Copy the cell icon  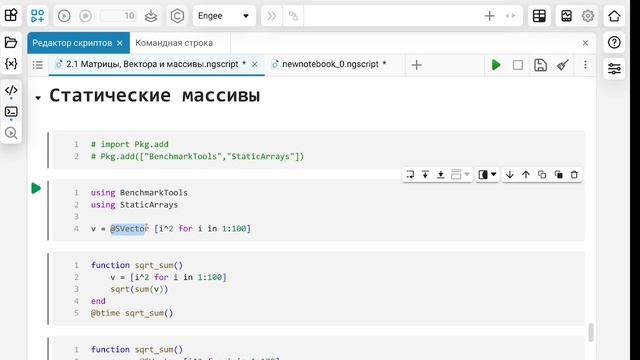click(x=542, y=175)
